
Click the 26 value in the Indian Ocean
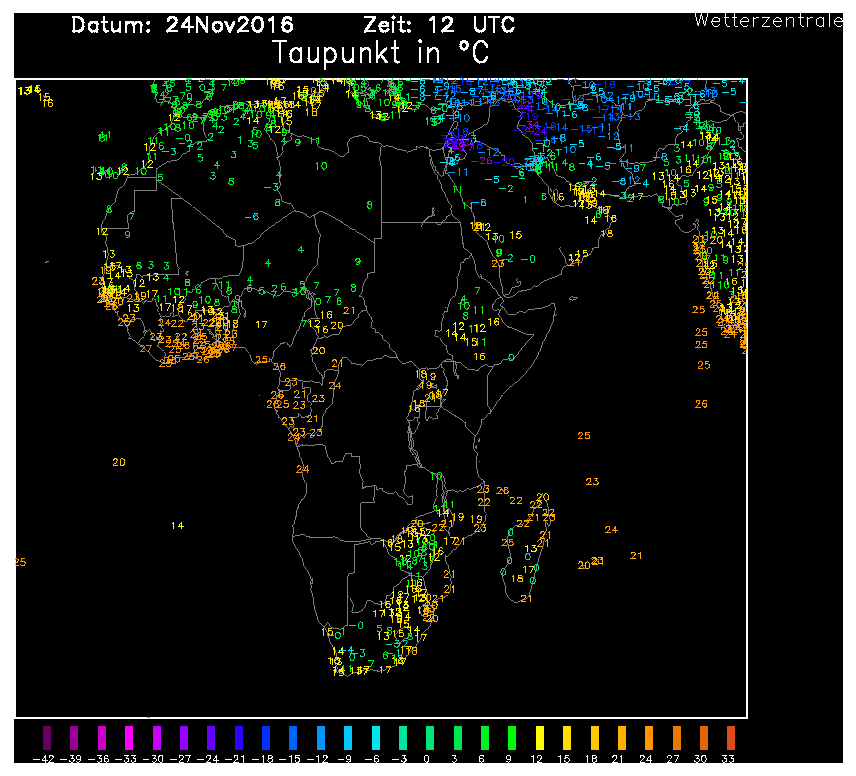[701, 404]
